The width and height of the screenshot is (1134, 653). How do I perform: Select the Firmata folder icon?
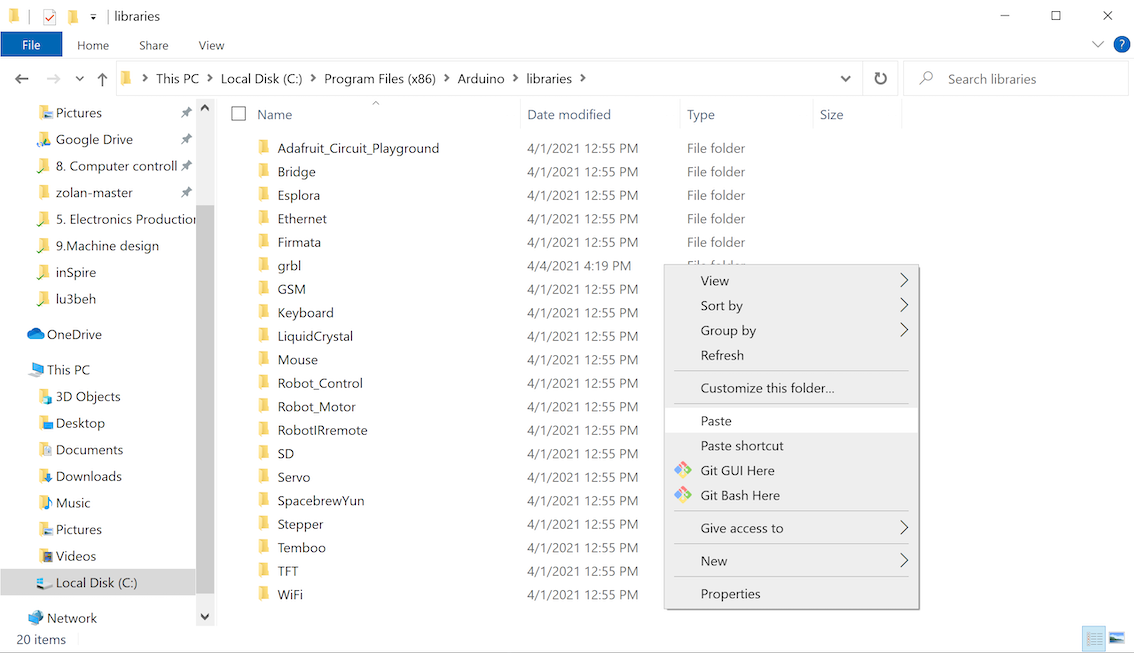point(264,242)
